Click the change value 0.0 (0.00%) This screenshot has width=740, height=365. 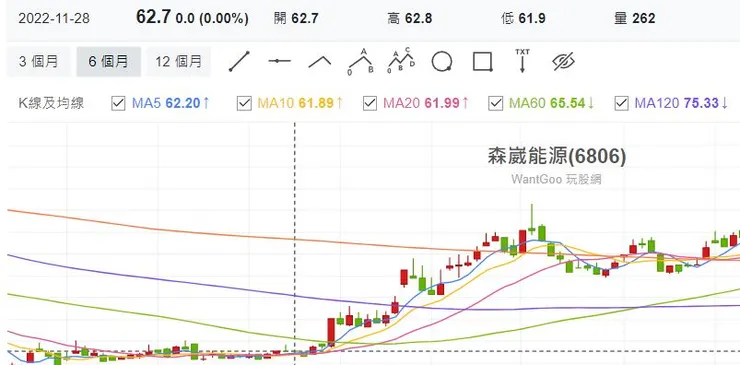point(212,19)
